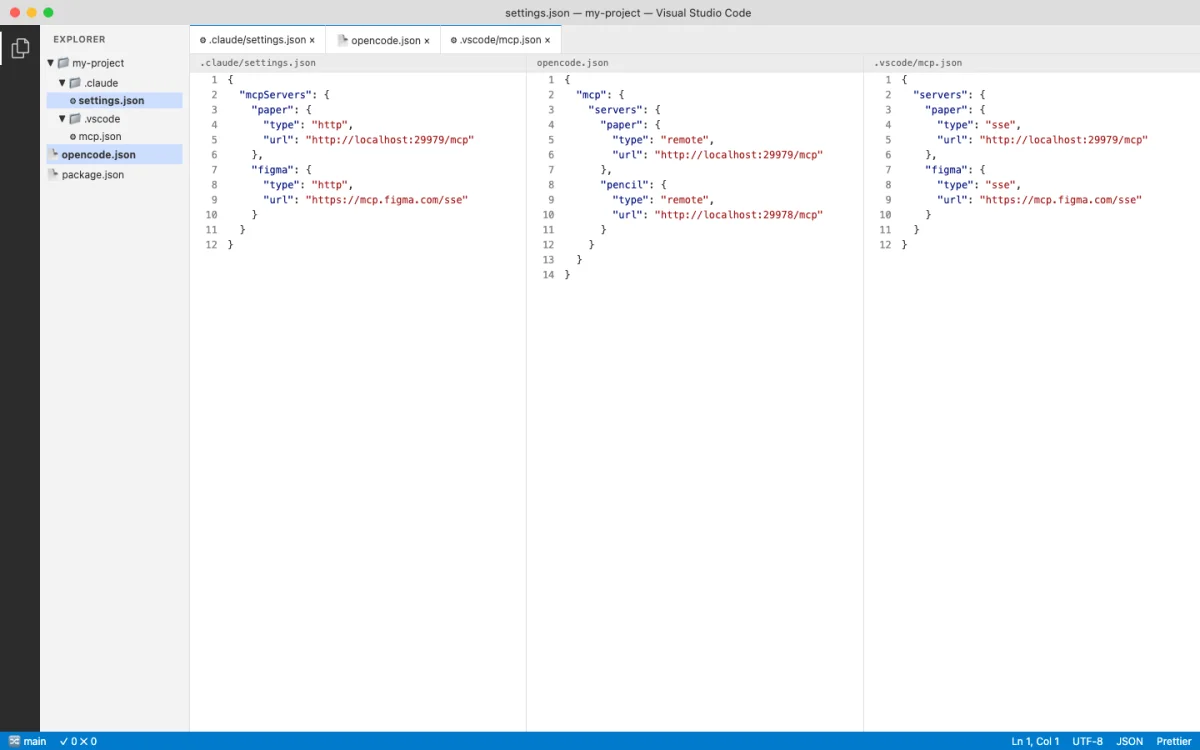The height and width of the screenshot is (750, 1200).
Task: Close the .claude/settings.json tab
Action: pos(312,40)
